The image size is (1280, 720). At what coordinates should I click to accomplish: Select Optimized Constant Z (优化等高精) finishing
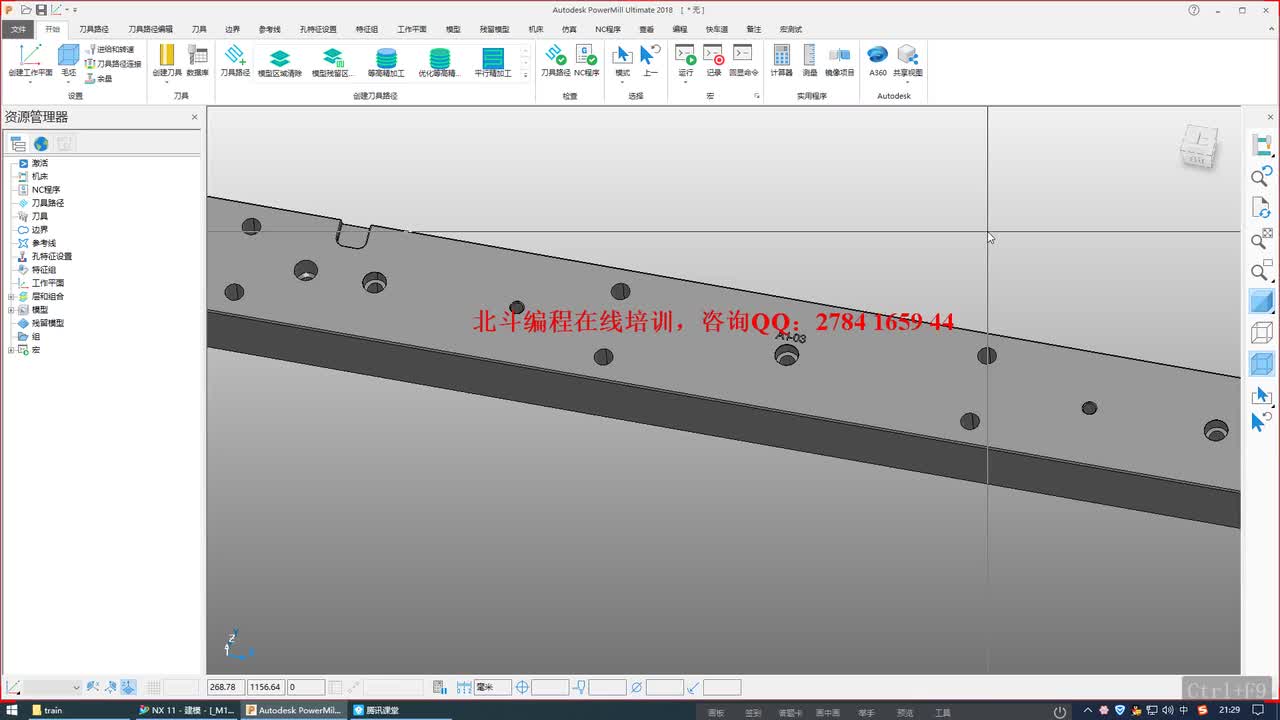[440, 62]
